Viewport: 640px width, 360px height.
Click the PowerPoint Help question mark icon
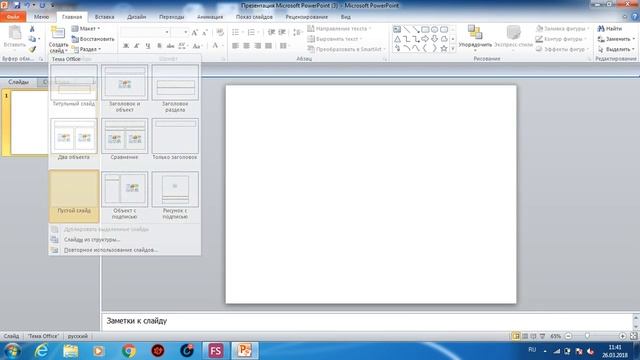635,17
